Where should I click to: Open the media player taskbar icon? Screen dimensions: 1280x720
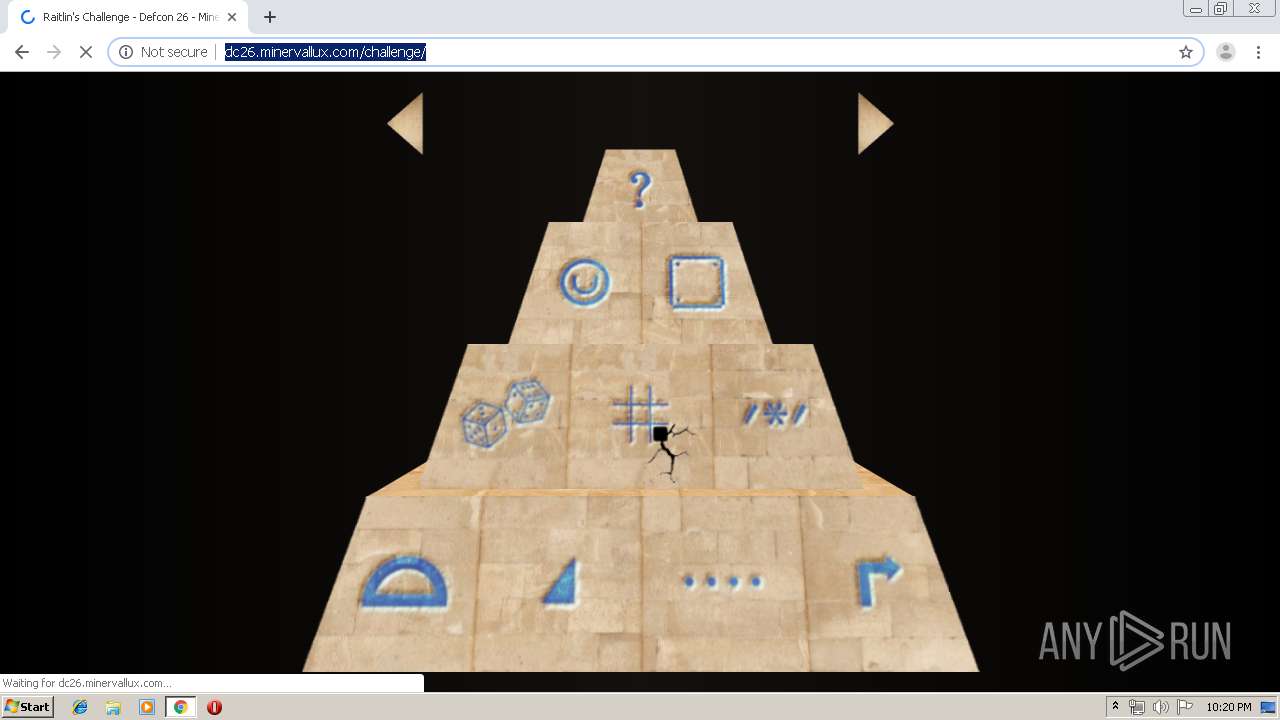point(147,707)
